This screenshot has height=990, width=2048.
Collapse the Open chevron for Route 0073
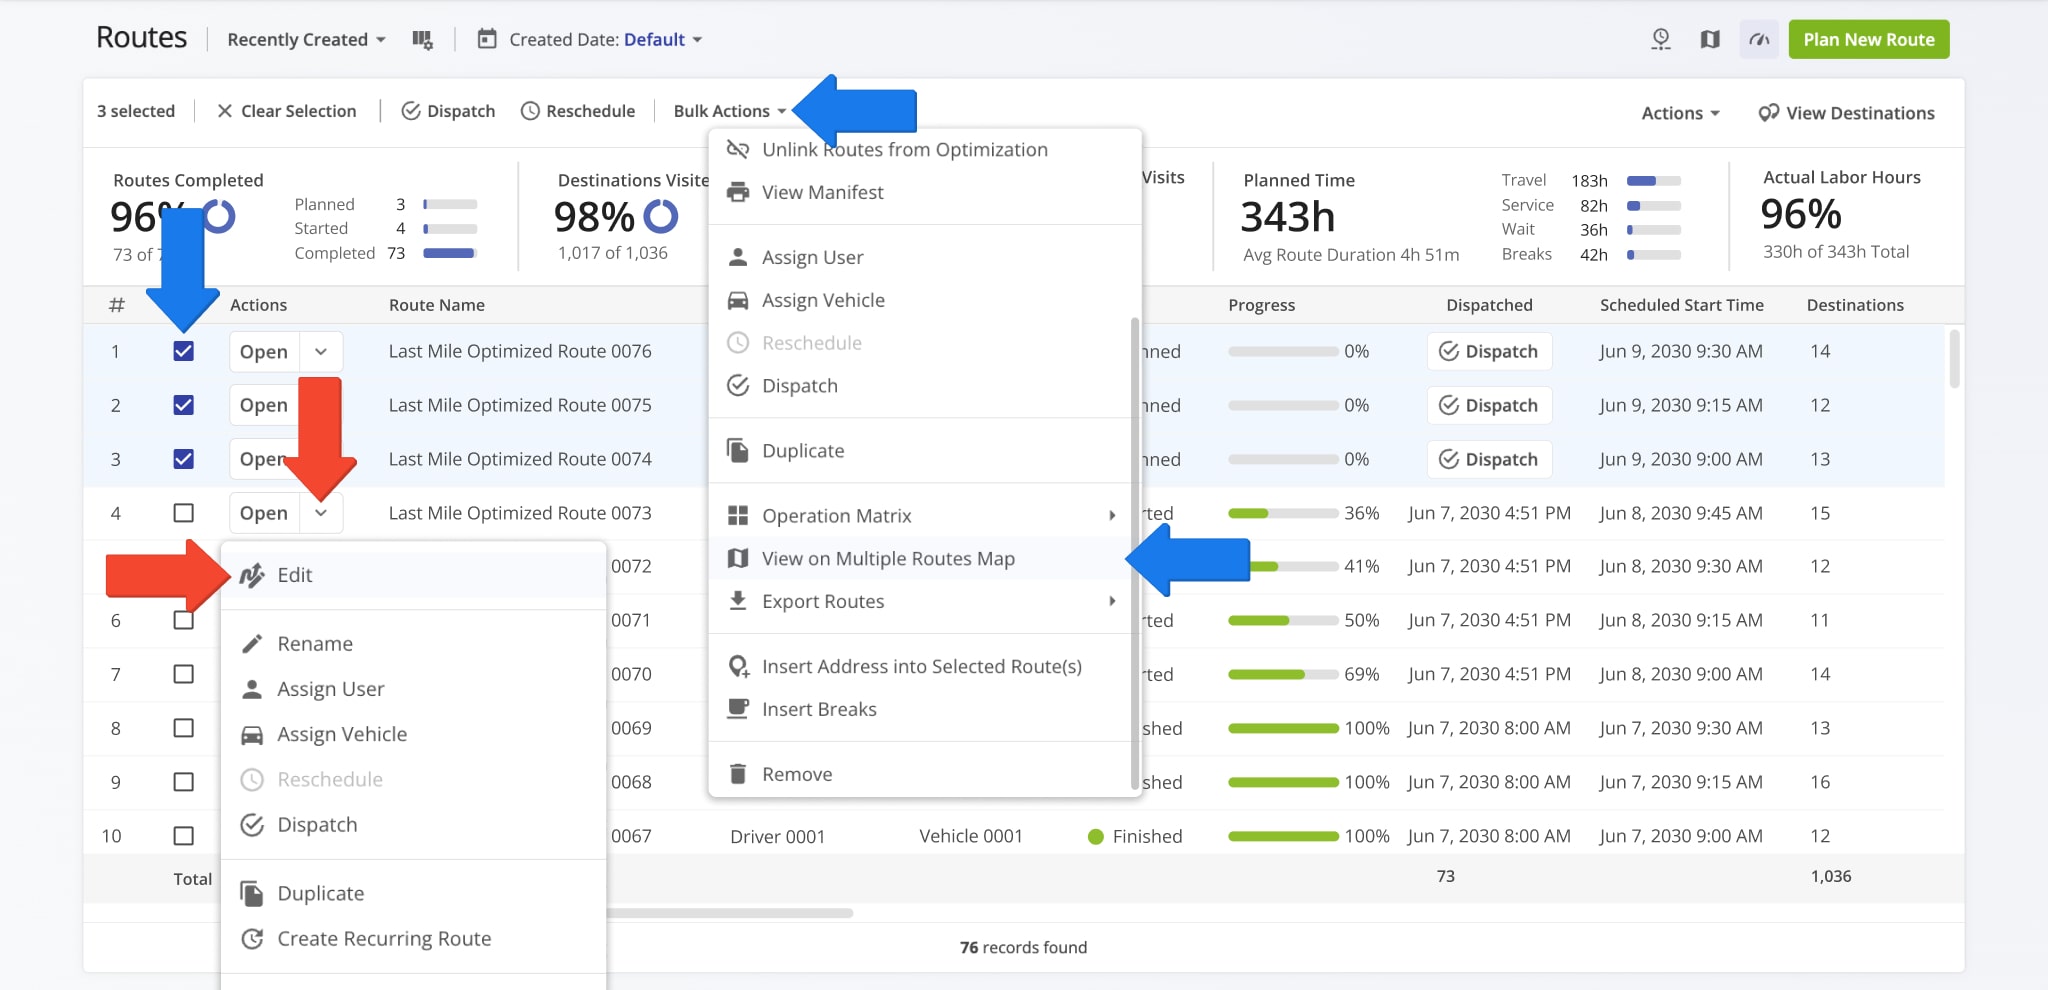pos(321,513)
